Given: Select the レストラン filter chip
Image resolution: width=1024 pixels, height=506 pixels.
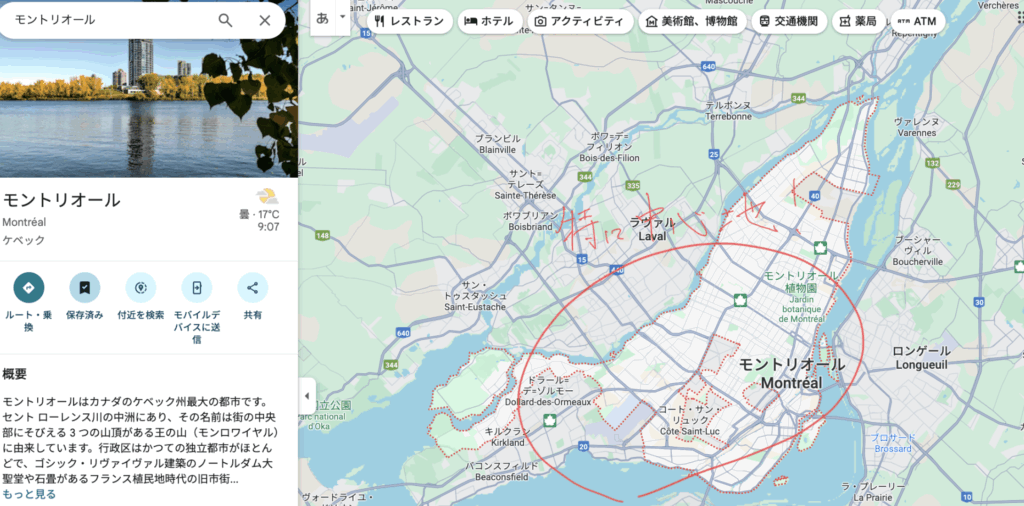Looking at the screenshot, I should [409, 21].
